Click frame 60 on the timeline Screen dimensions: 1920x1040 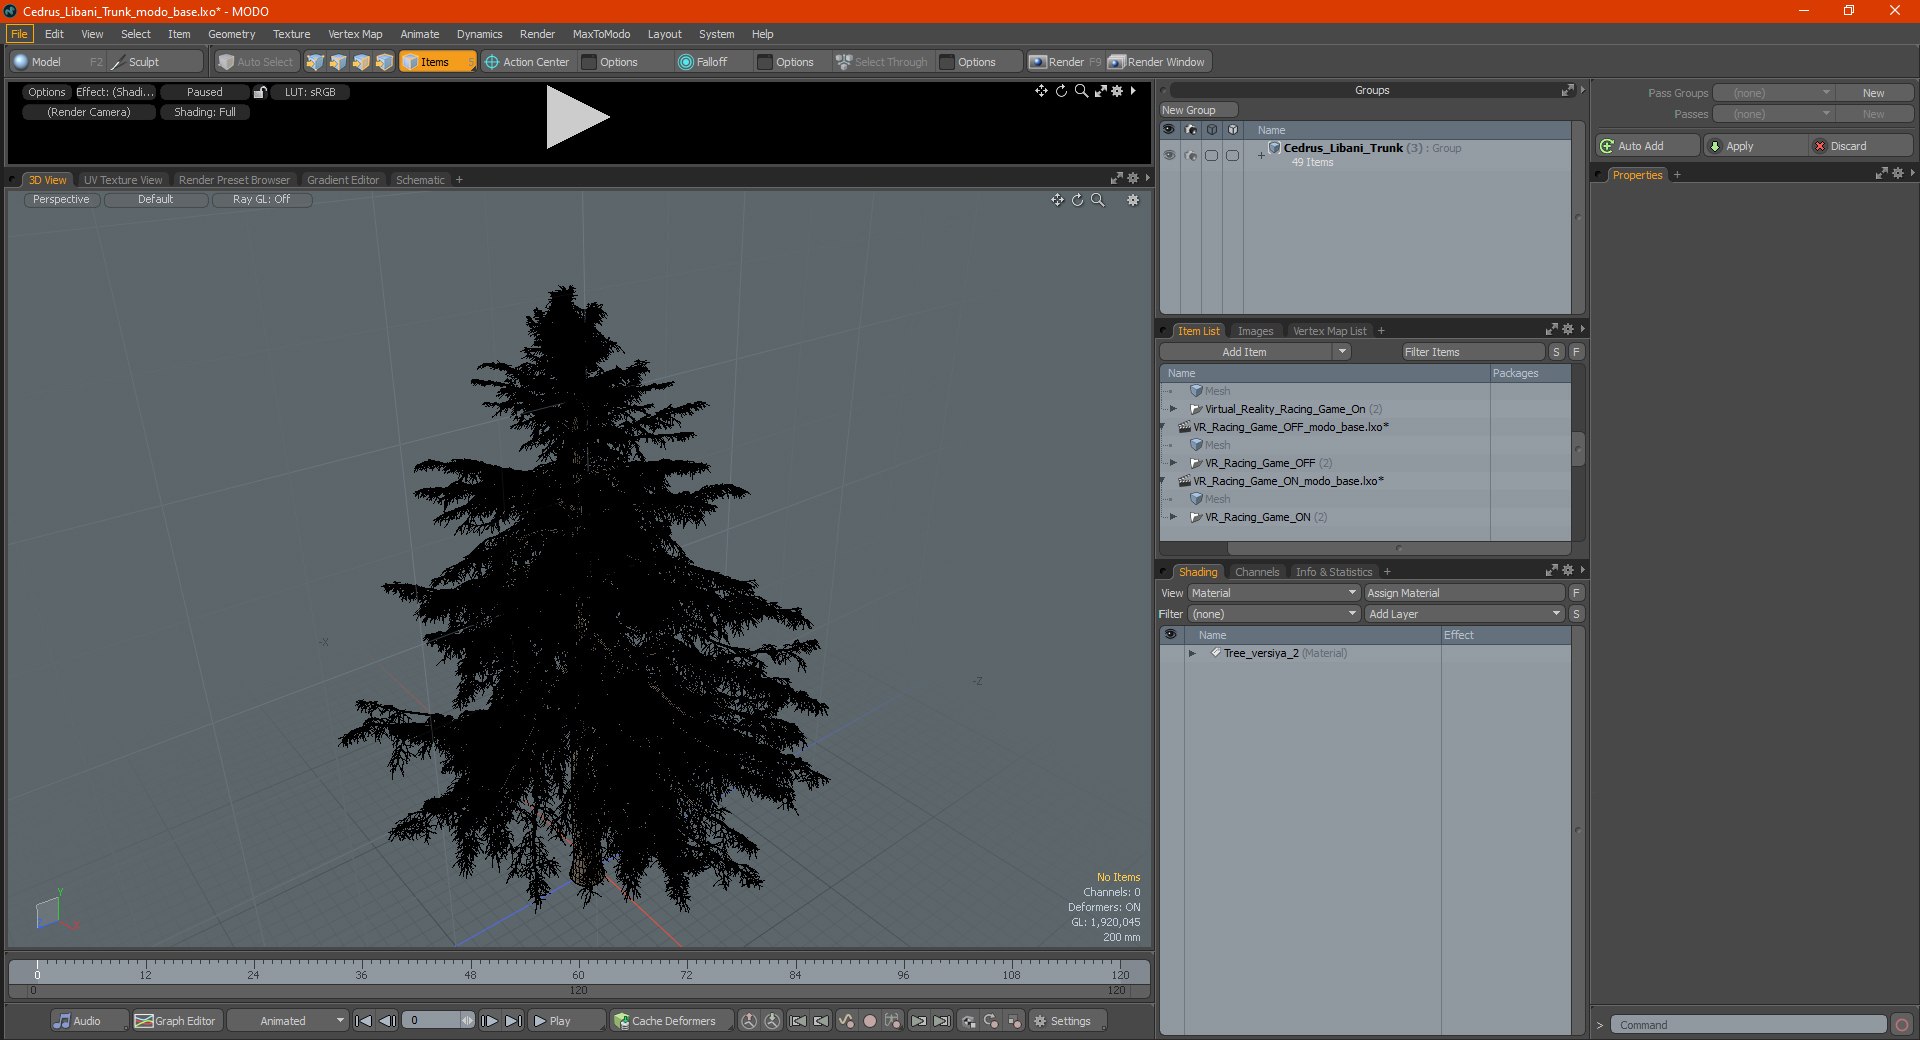click(578, 974)
